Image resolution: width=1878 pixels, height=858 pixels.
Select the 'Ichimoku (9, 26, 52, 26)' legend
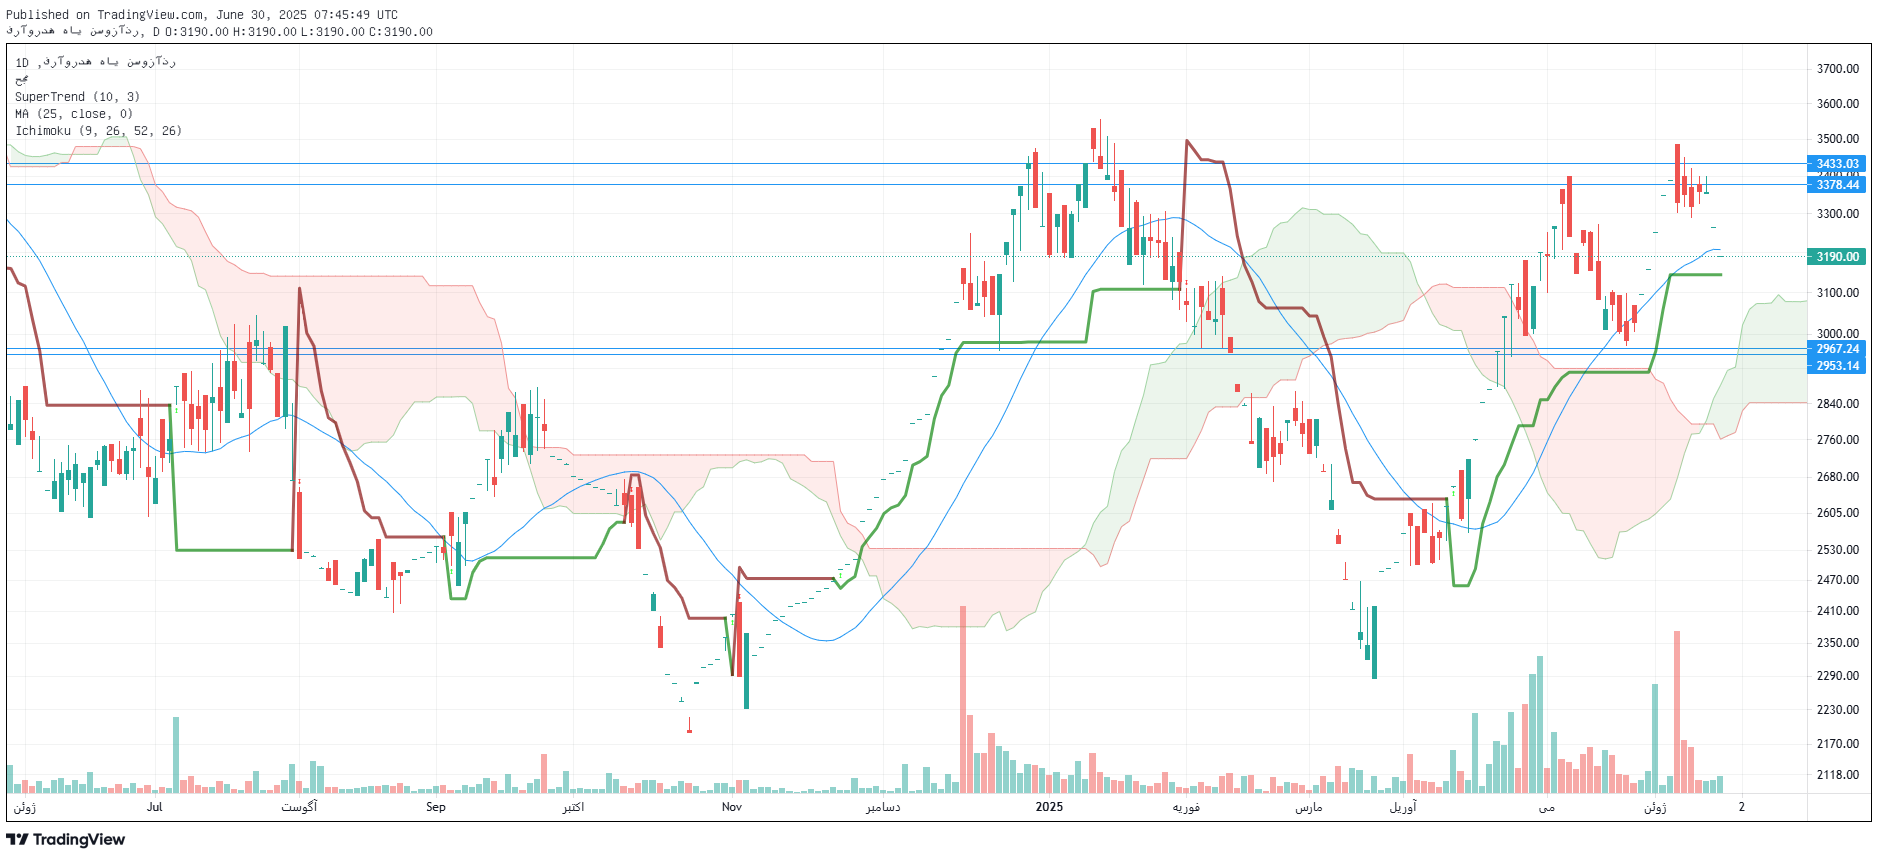point(98,131)
